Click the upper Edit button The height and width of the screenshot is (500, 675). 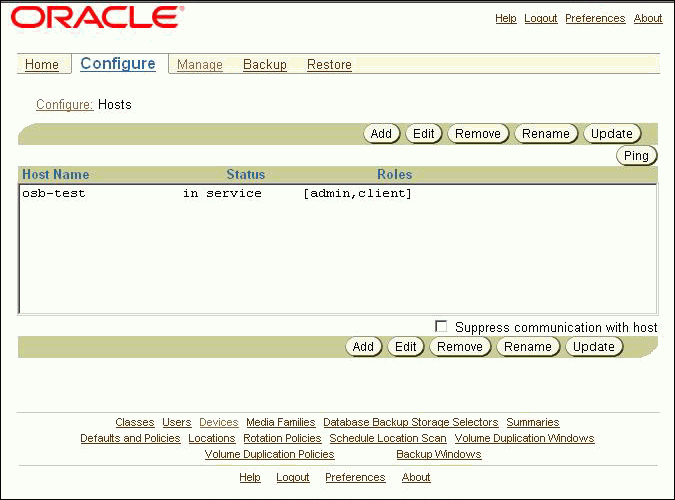tap(424, 134)
